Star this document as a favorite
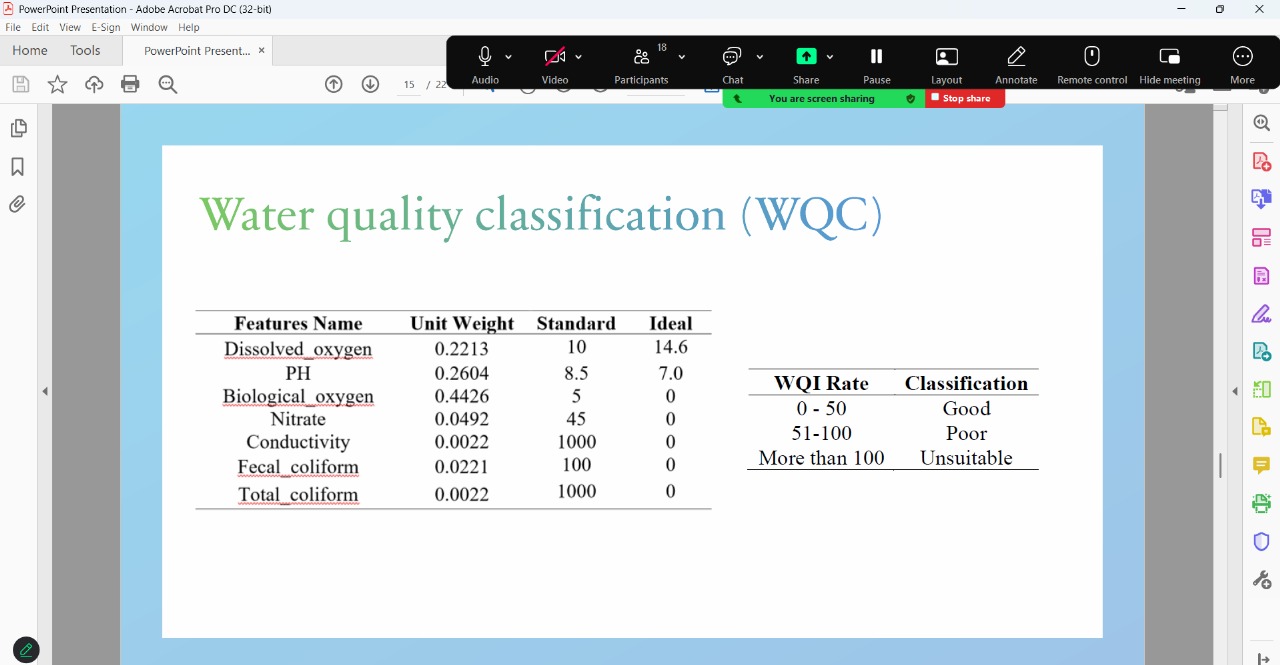 (57, 85)
